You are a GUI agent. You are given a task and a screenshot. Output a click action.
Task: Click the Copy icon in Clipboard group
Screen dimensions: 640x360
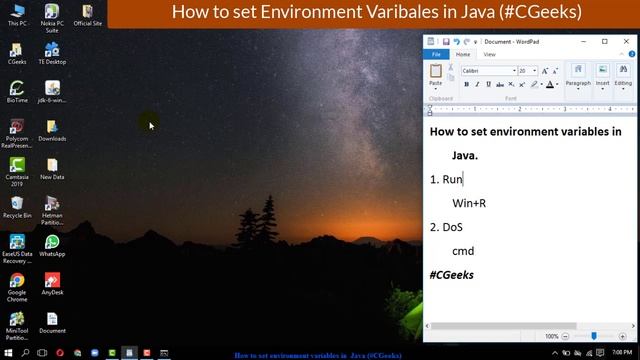click(451, 77)
